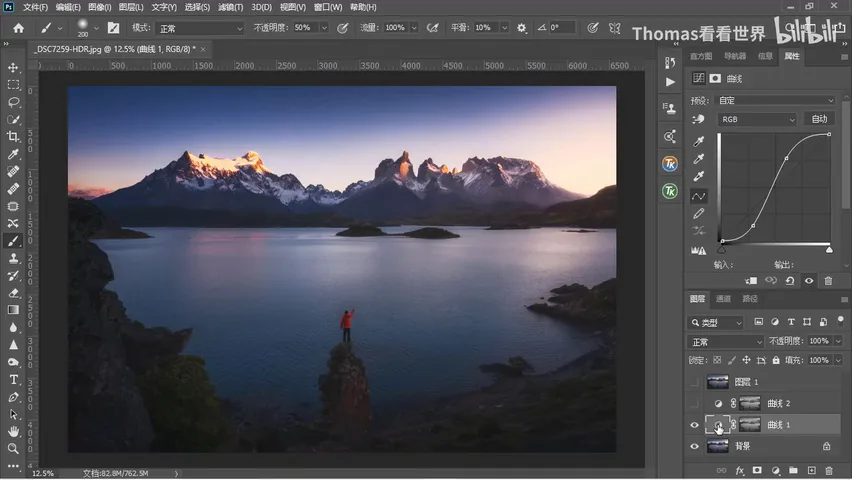Create new adjustment layer icon
Image resolution: width=852 pixels, height=480 pixels.
[775, 471]
